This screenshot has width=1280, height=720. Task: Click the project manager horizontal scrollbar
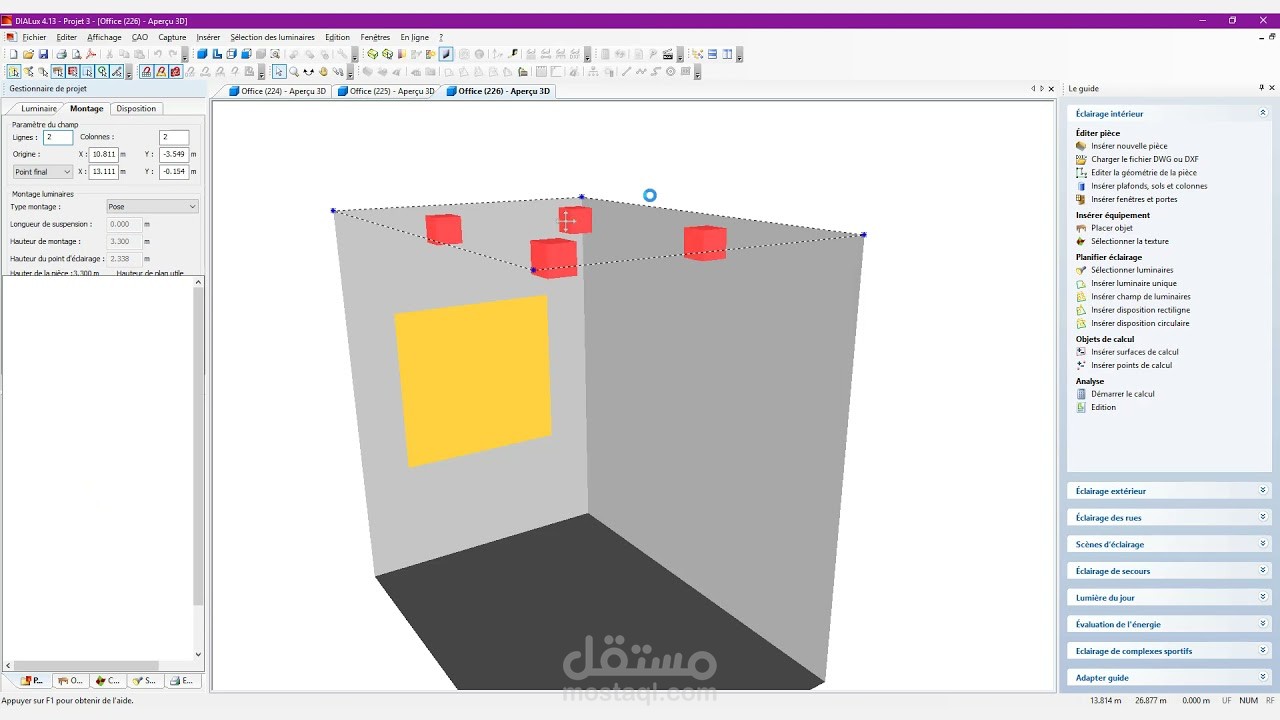[87, 666]
